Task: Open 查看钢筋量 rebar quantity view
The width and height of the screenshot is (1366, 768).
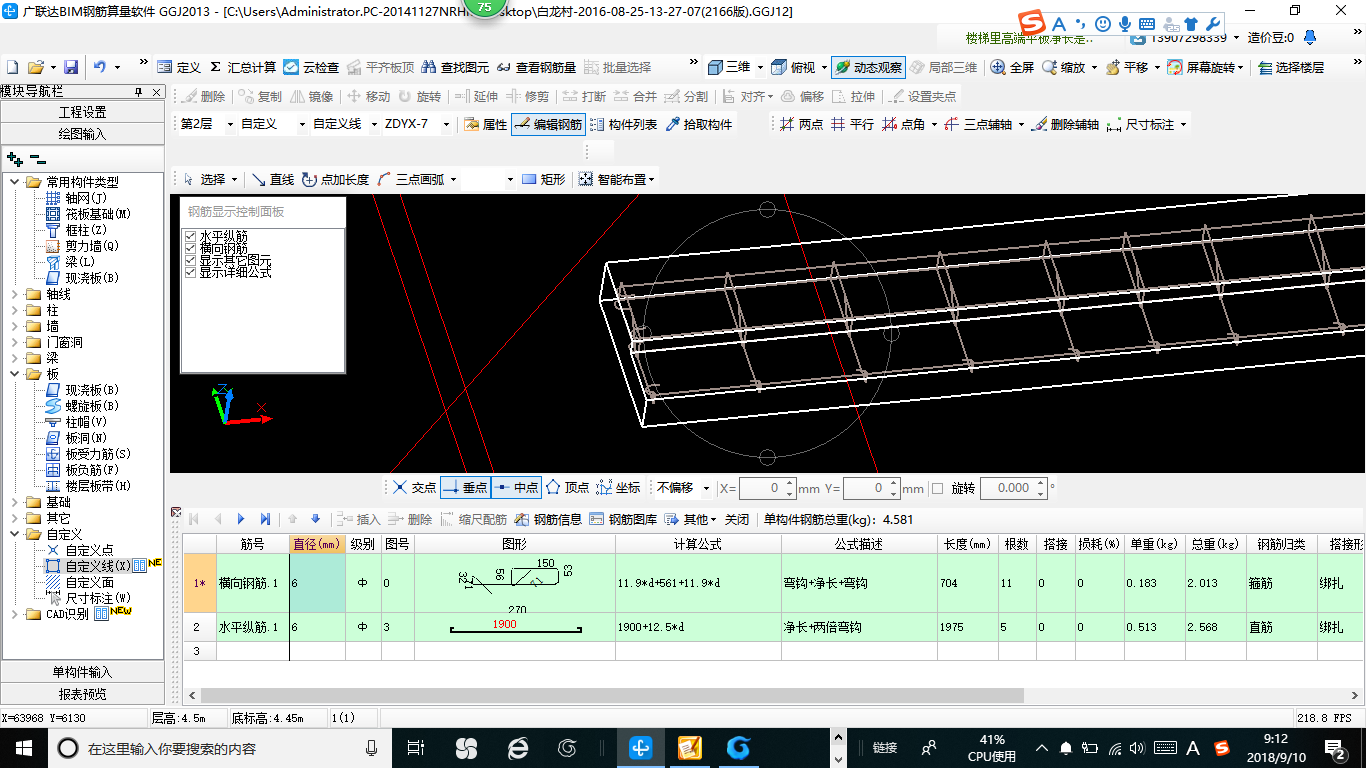Action: 536,67
